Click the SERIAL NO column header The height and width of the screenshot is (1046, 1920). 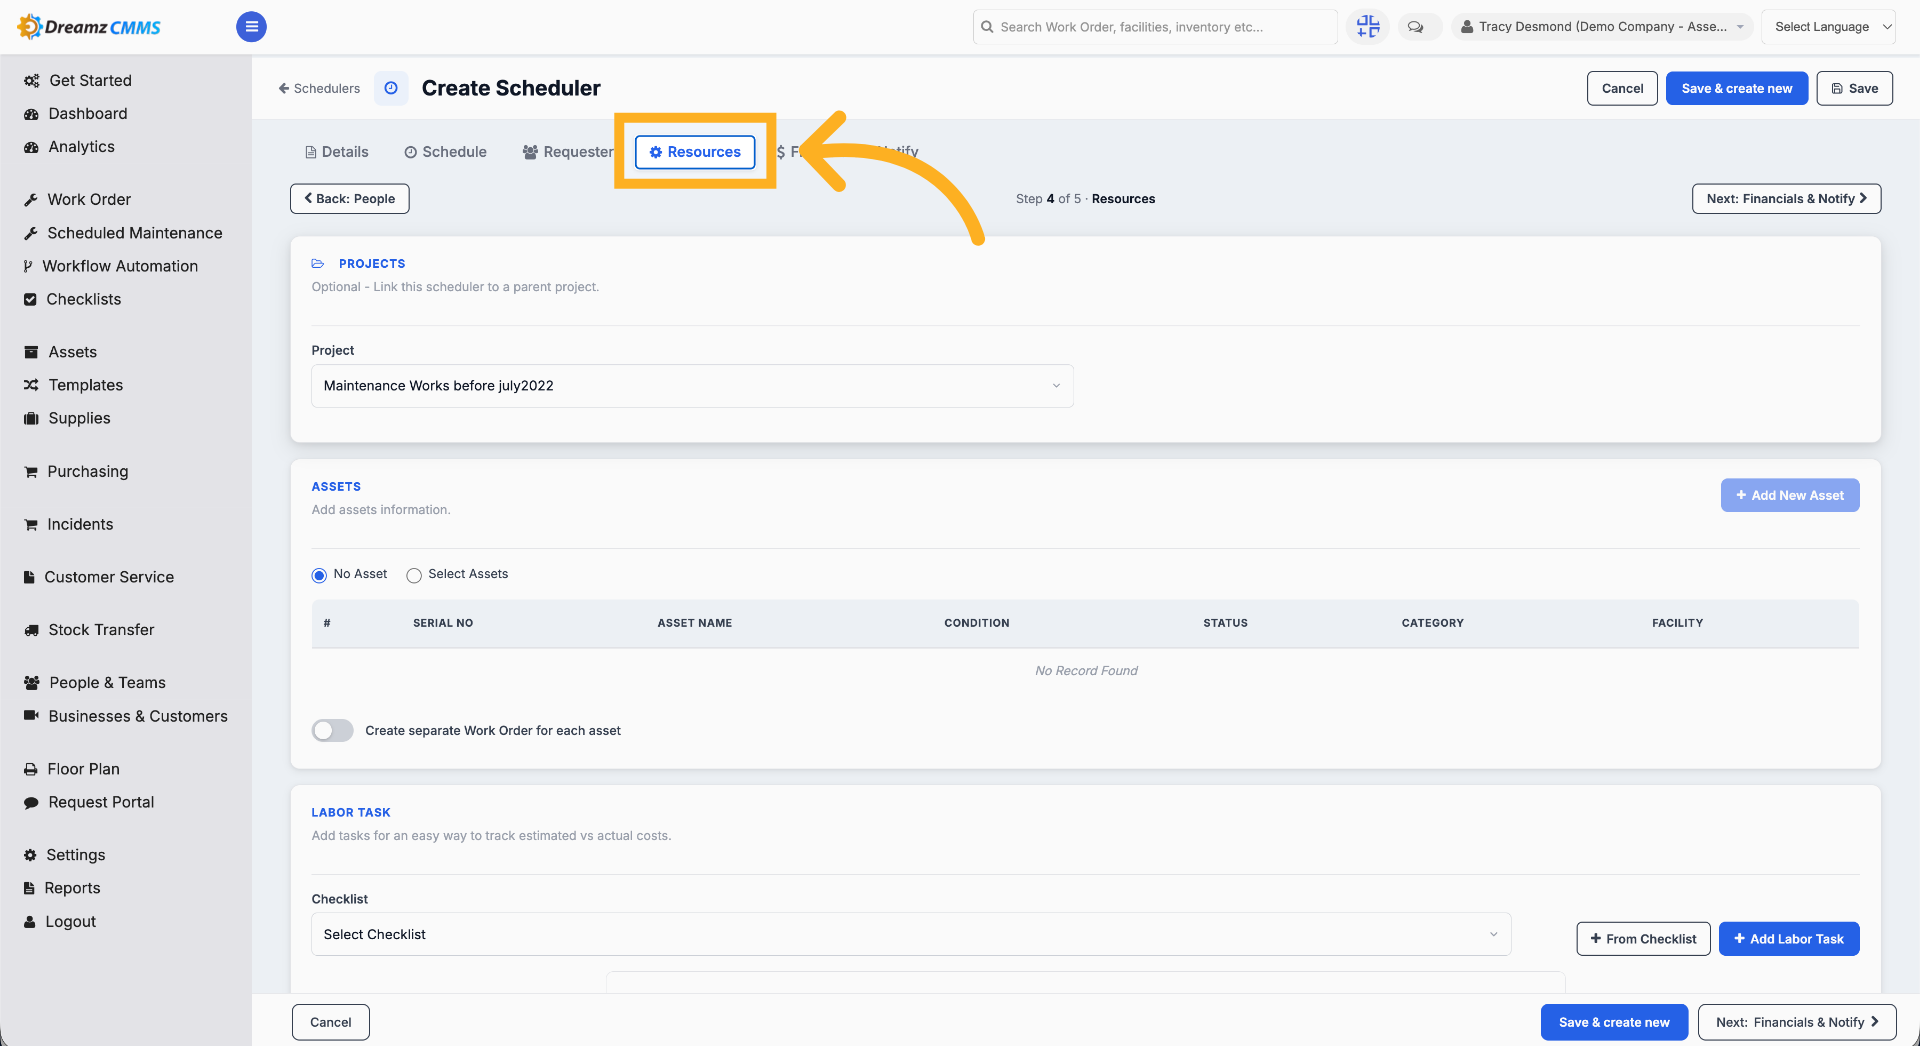pos(443,623)
